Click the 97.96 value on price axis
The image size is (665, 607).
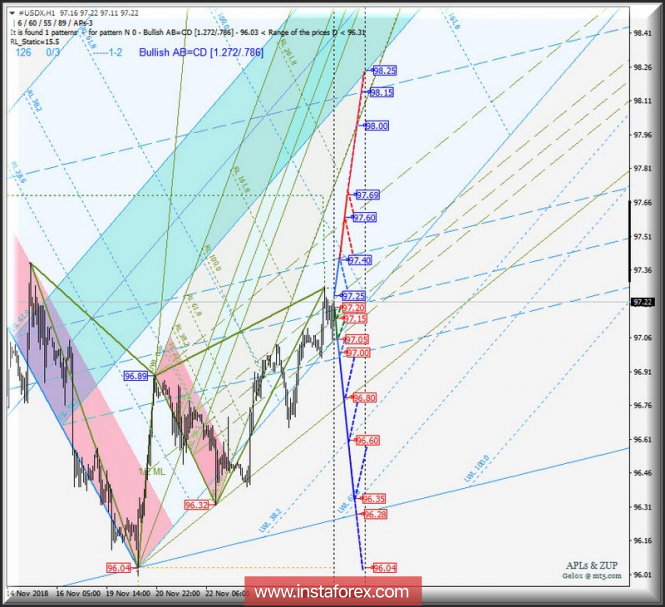[x=643, y=135]
